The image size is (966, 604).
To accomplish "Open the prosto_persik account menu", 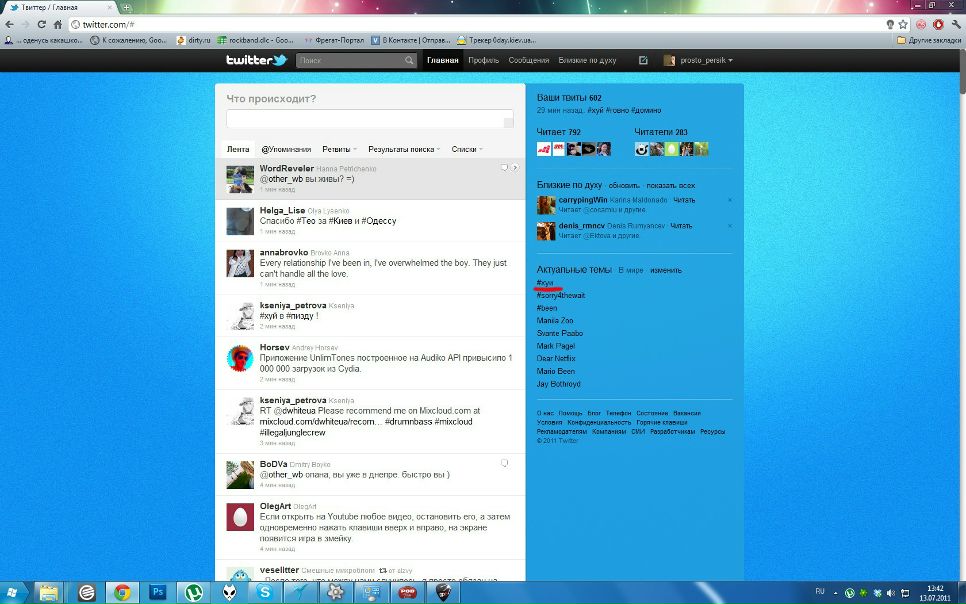I will [x=698, y=61].
